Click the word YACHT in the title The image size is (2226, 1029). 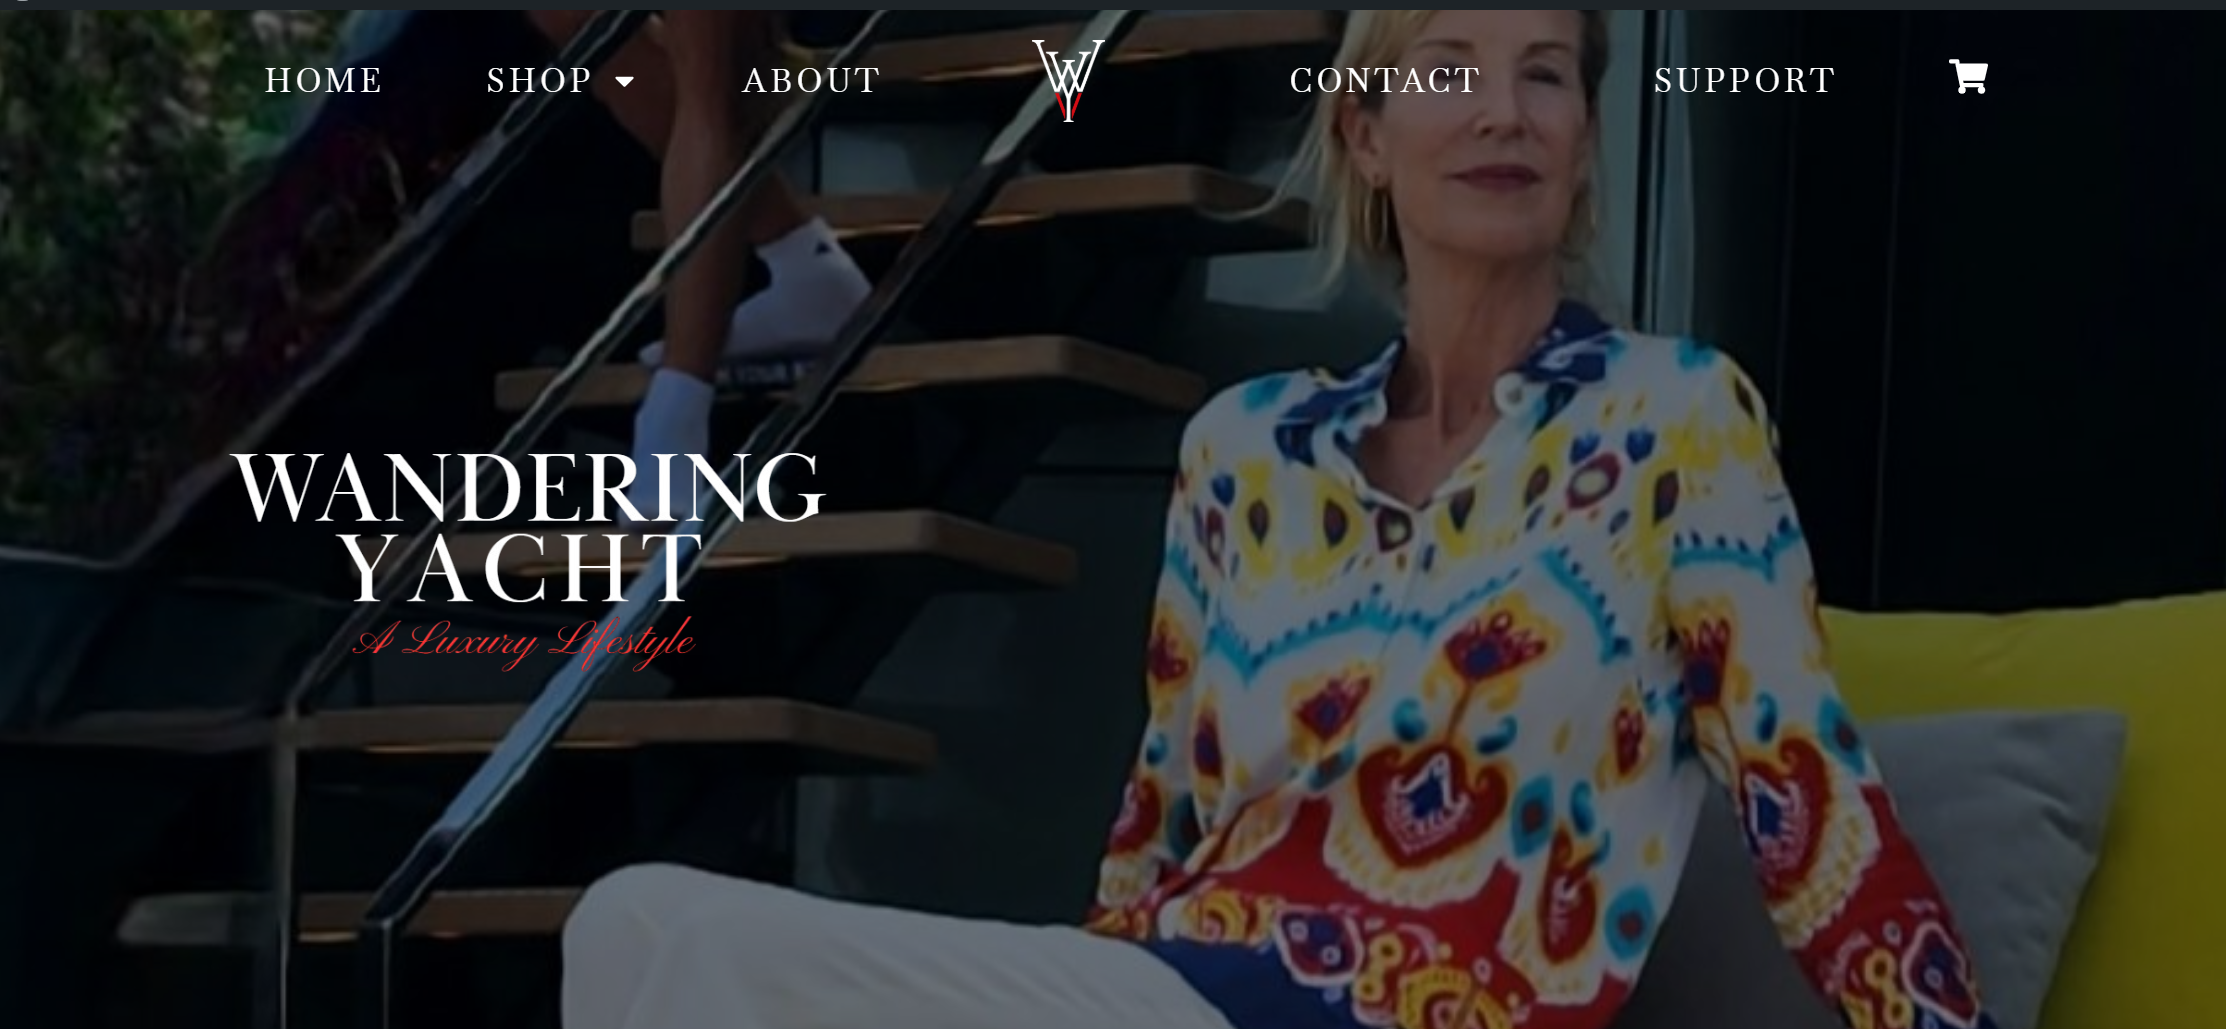tap(521, 567)
